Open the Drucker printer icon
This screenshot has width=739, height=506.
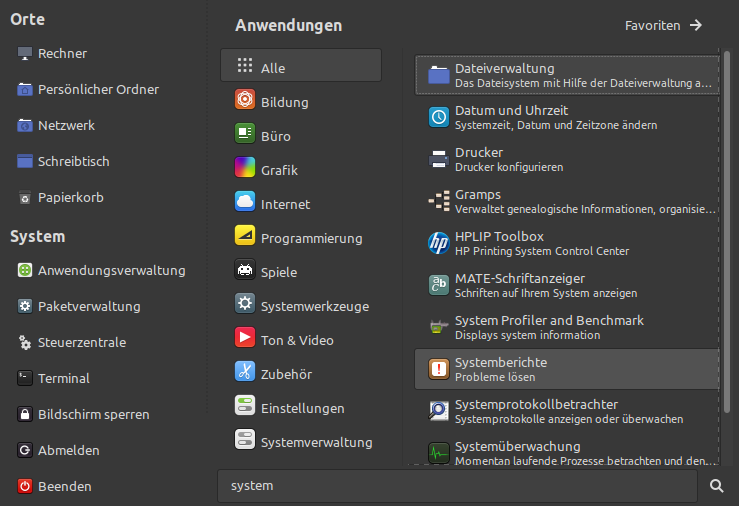[439, 159]
